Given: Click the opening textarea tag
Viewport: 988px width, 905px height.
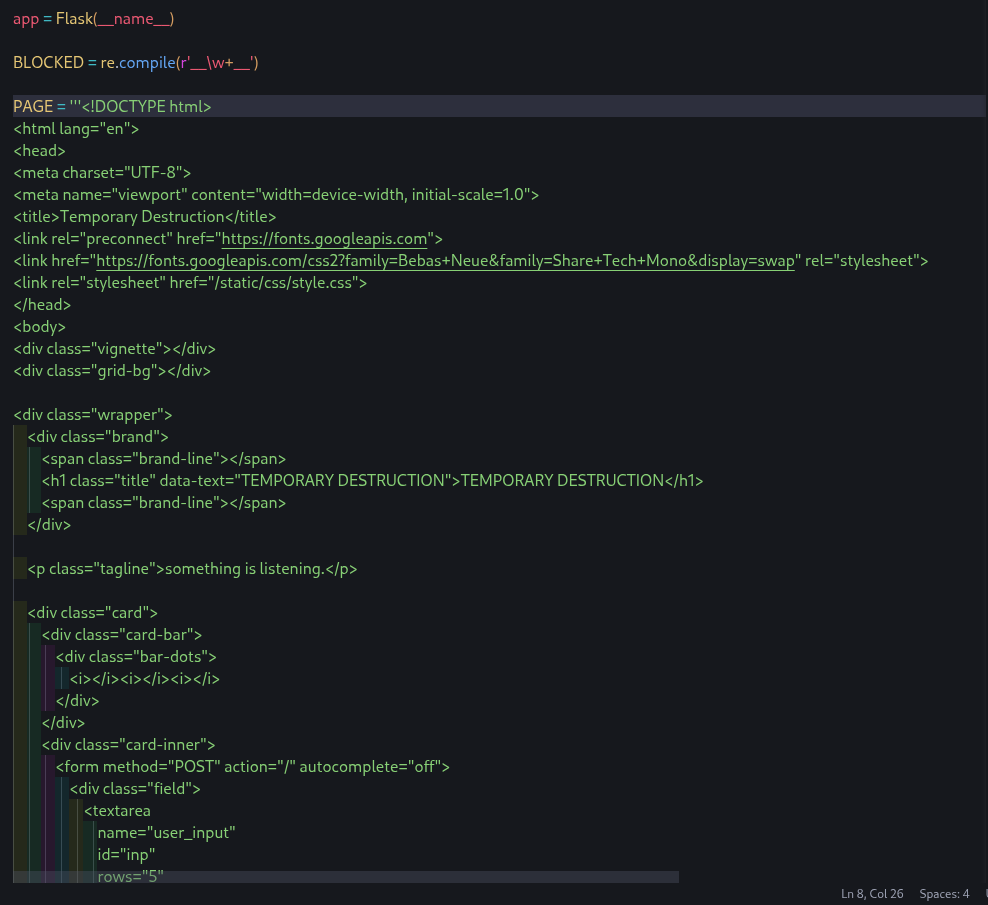Looking at the screenshot, I should click(117, 811).
